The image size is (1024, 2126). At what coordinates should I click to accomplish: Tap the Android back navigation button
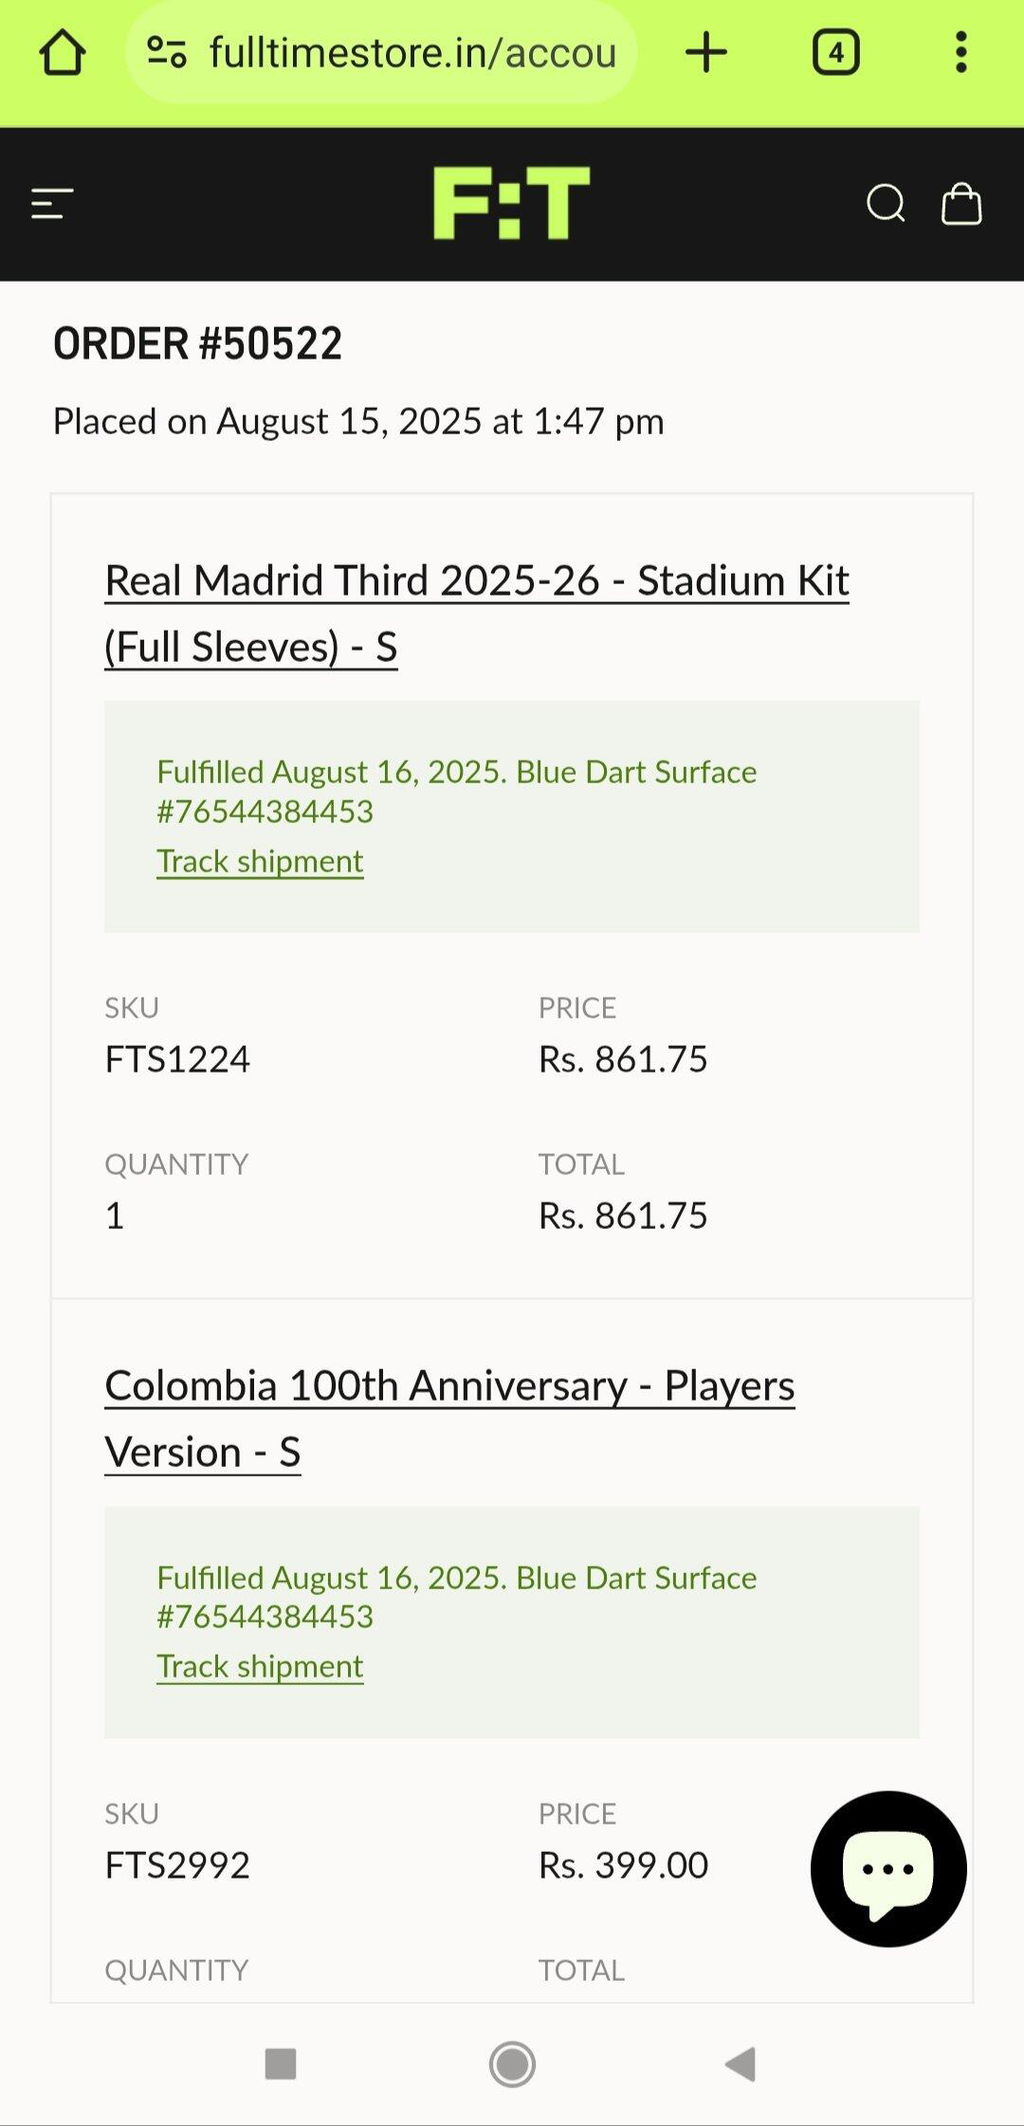point(741,2063)
